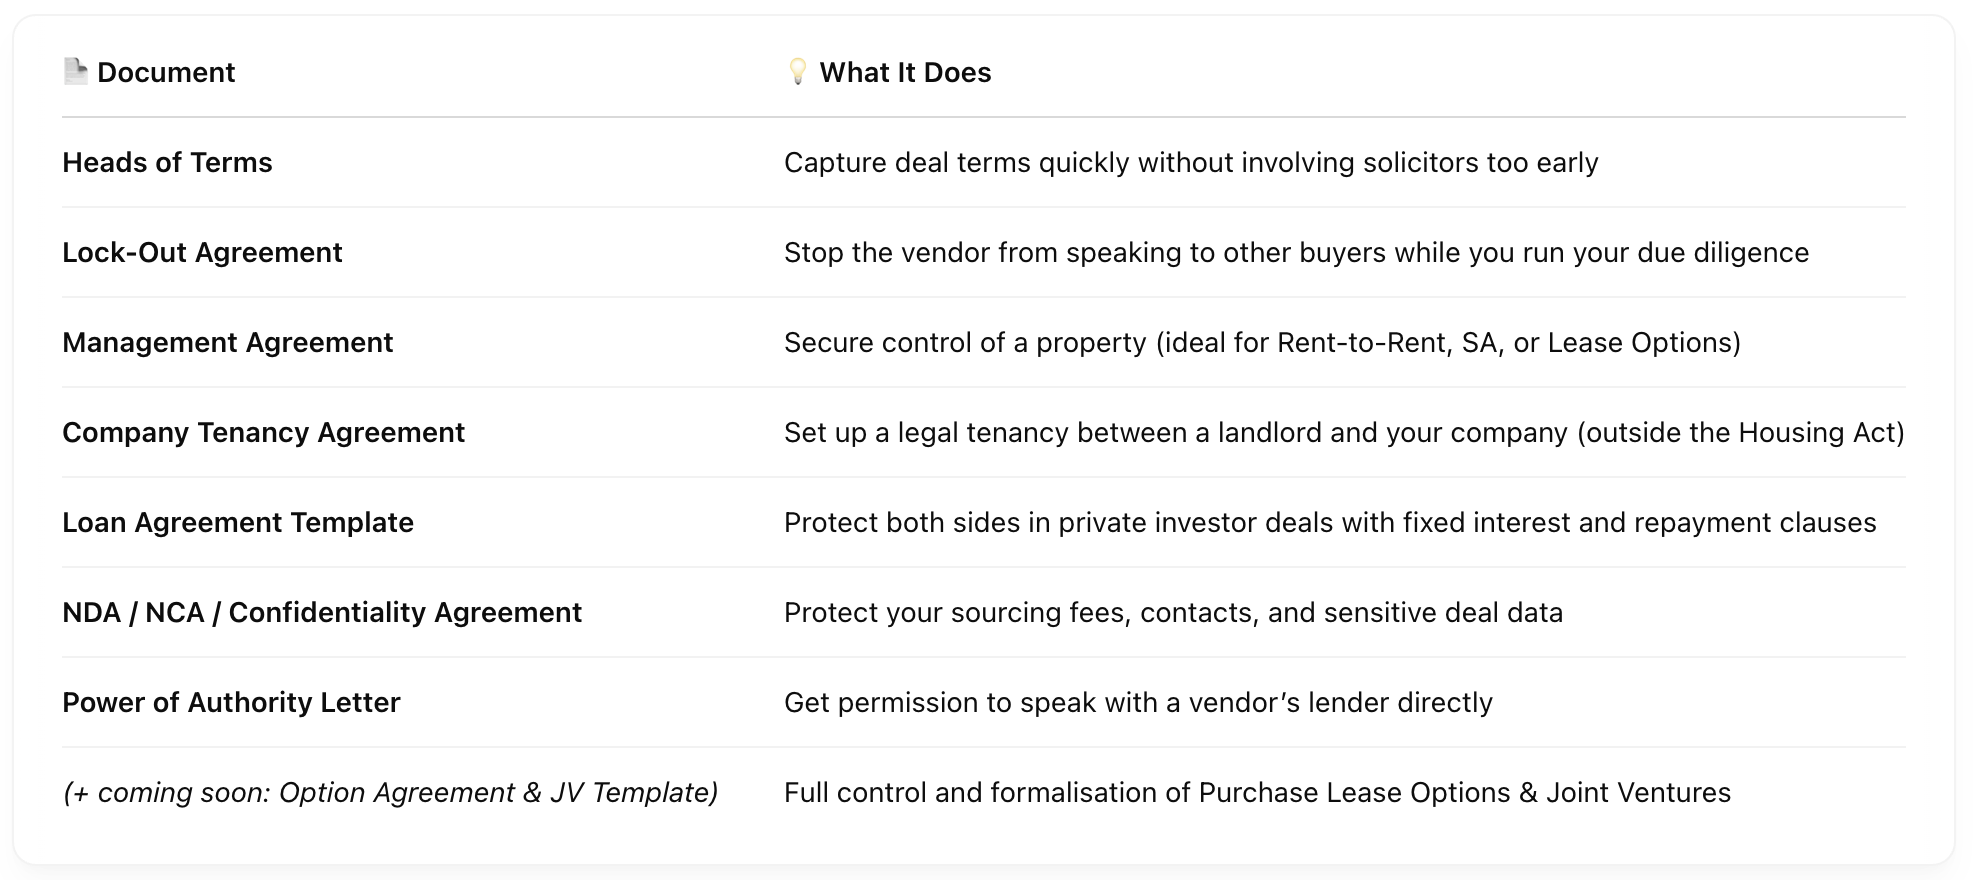Click the private investor deals description
Image resolution: width=1974 pixels, height=880 pixels.
pos(1330,523)
